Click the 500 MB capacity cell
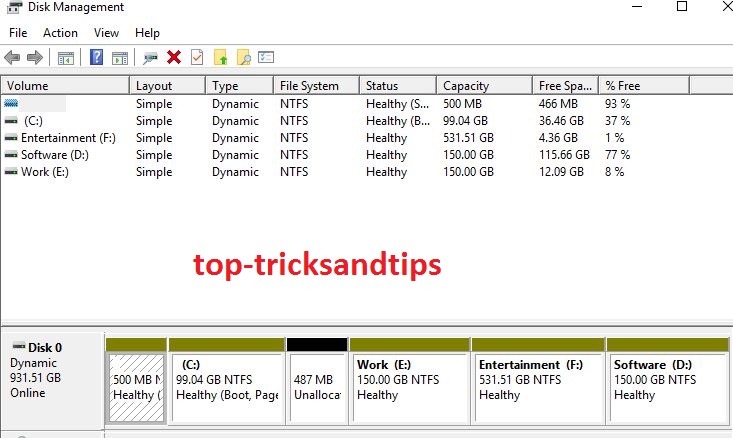Screen dimensions: 733x438 (x=462, y=104)
